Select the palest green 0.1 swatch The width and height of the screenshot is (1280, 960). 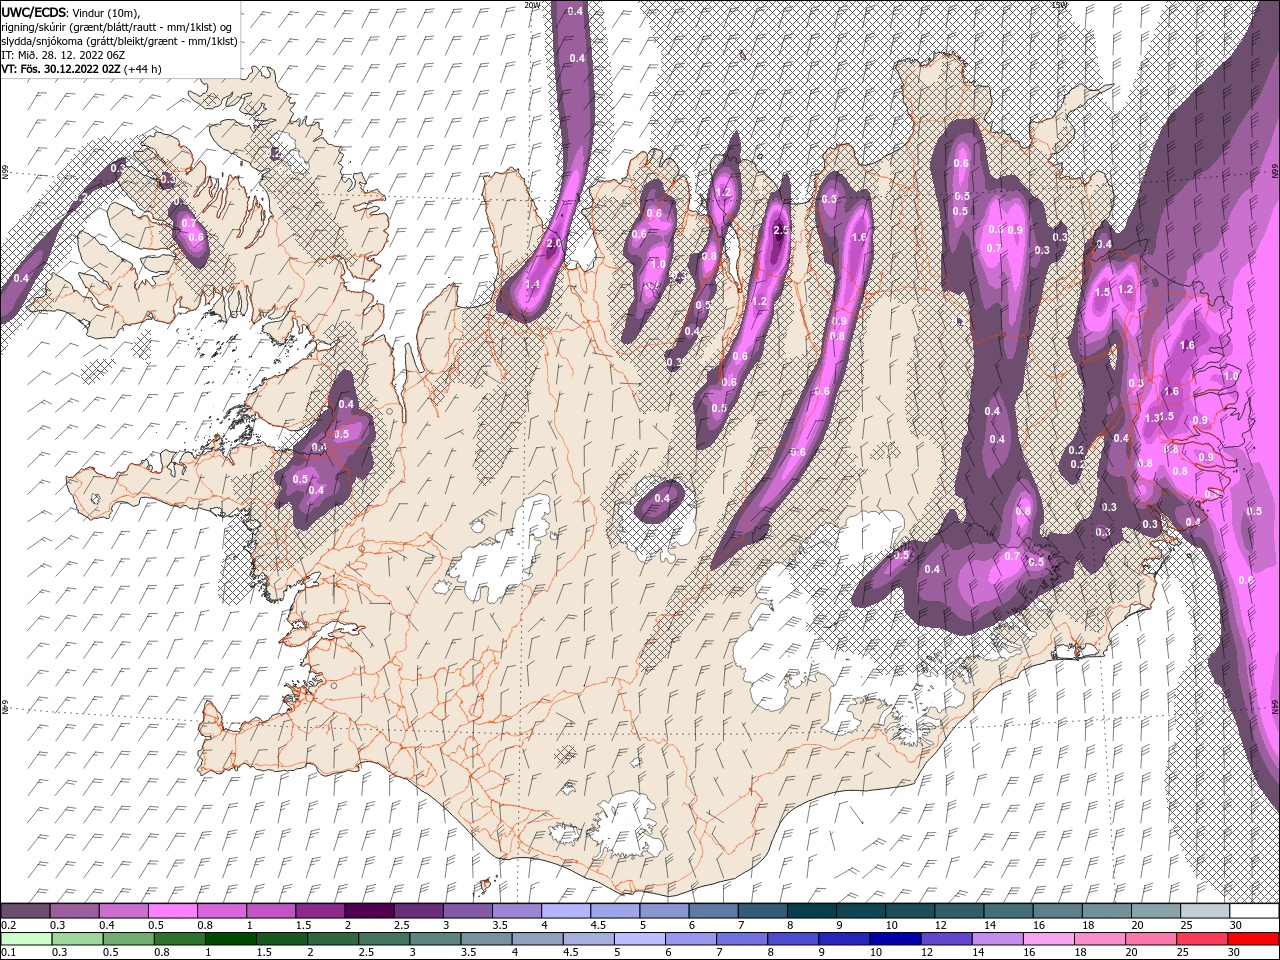tap(25, 939)
